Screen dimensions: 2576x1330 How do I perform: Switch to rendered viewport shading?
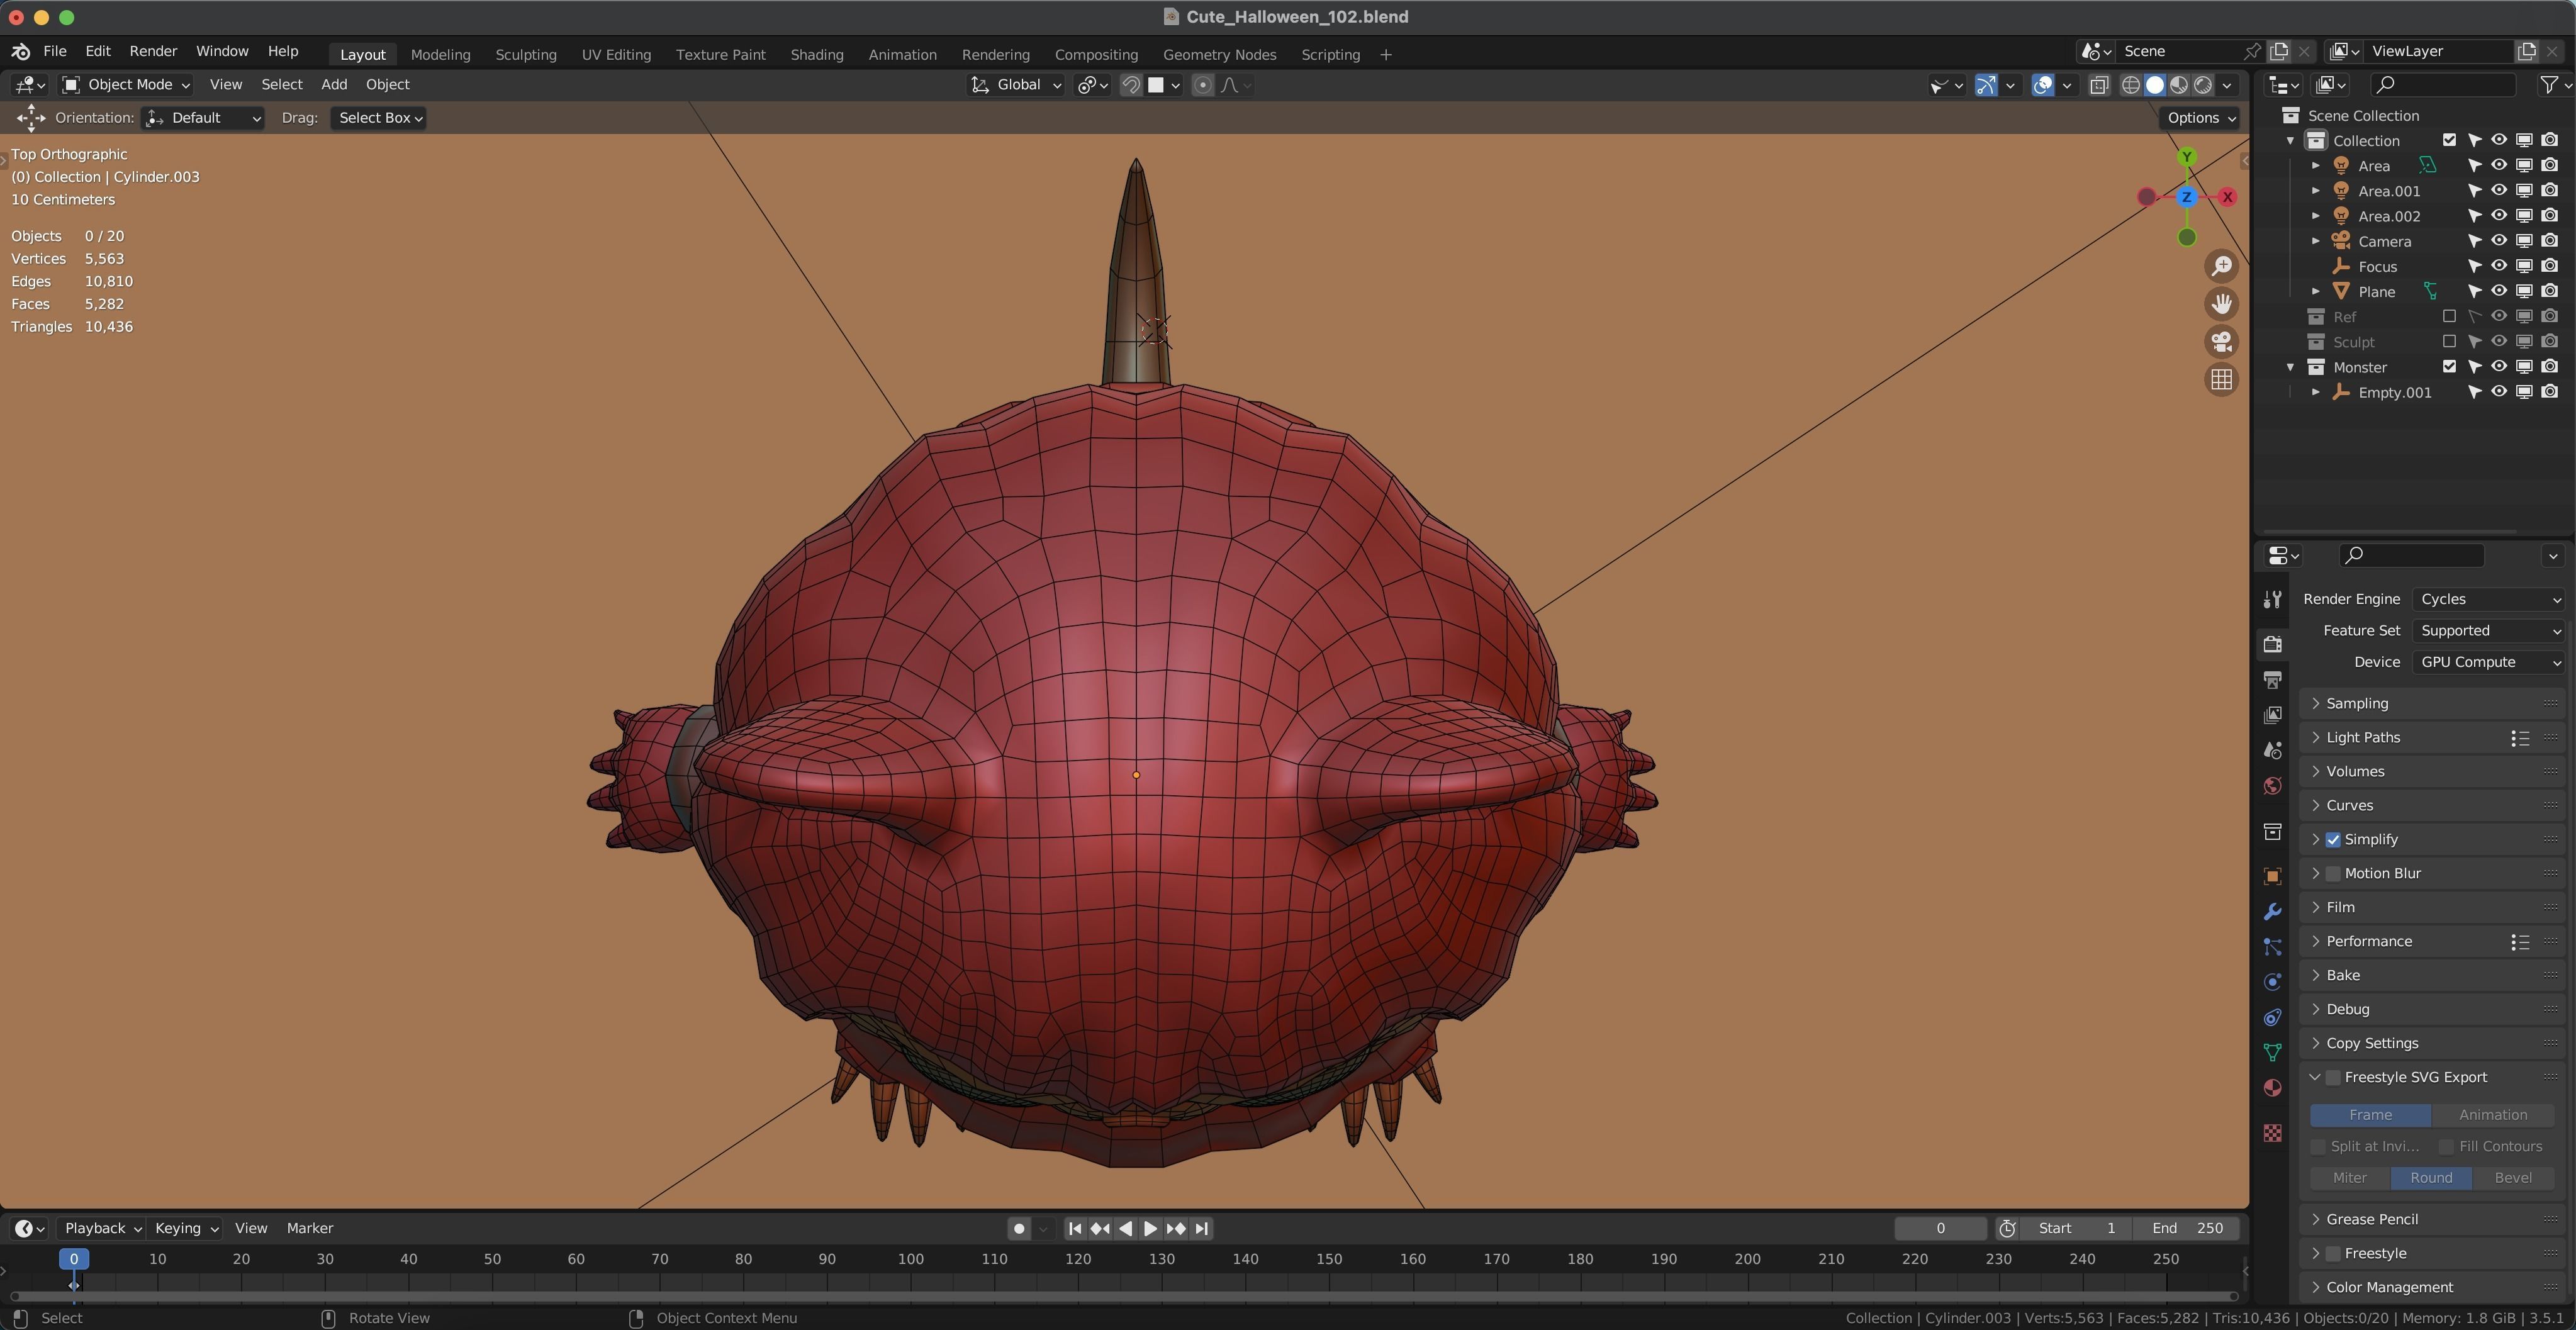[x=2203, y=85]
